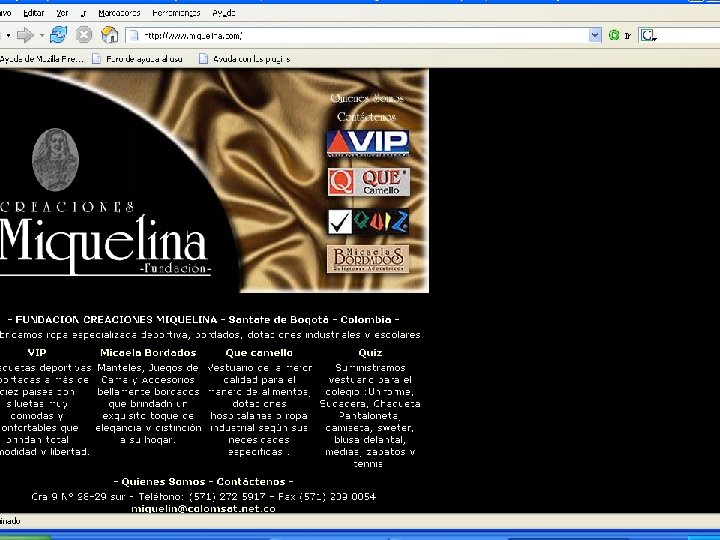720x540 pixels.
Task: Click the 'Quienes Somos' link on banner
Action: click(x=367, y=98)
